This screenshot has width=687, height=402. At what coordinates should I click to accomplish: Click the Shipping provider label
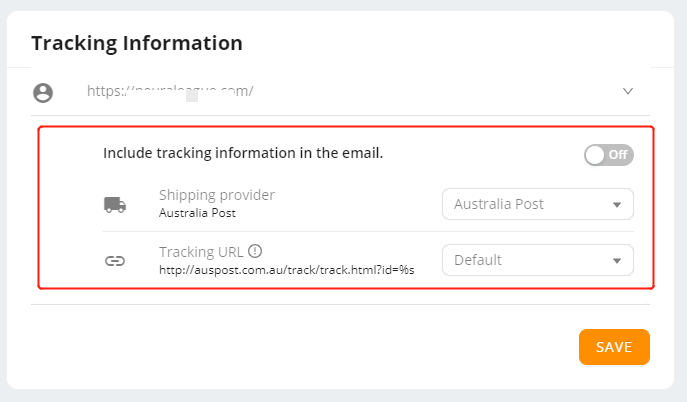(x=217, y=195)
